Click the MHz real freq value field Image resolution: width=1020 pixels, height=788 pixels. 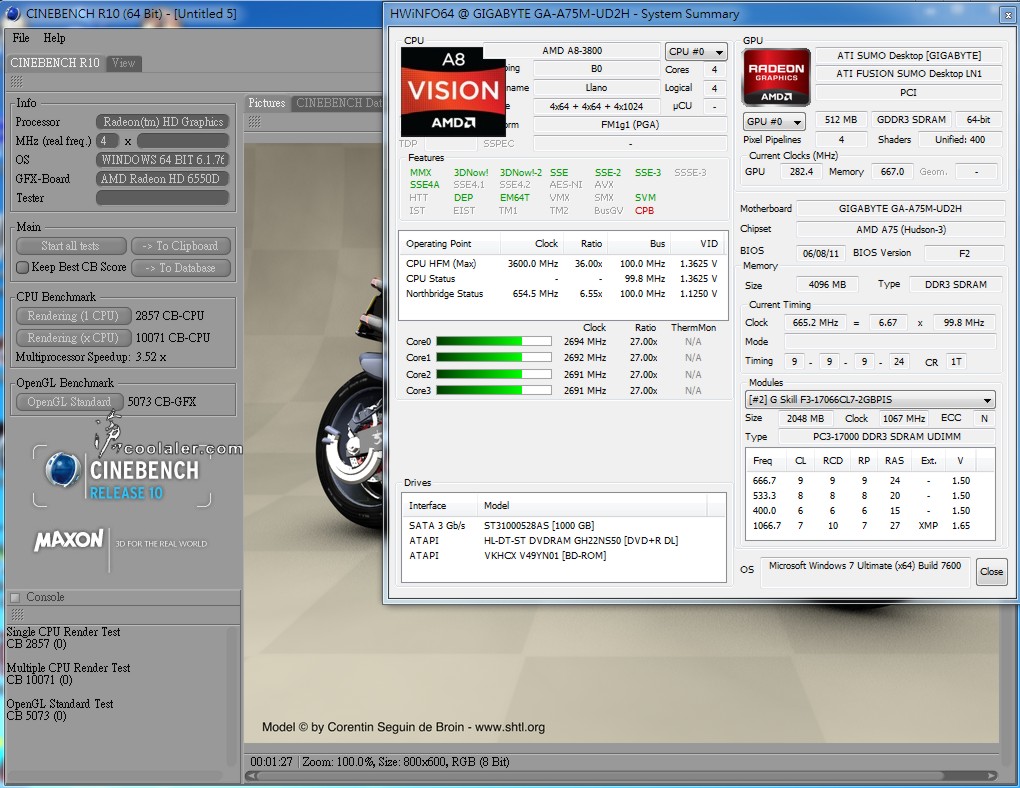[107, 141]
